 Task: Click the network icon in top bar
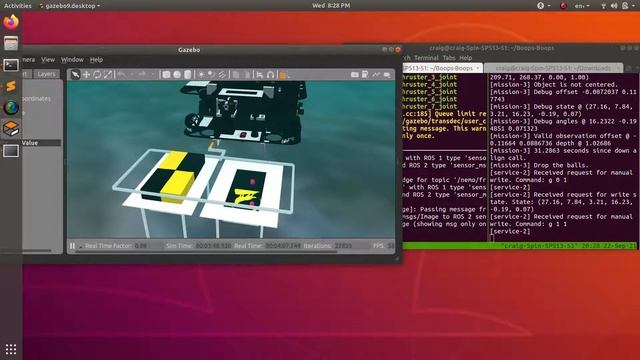603,6
